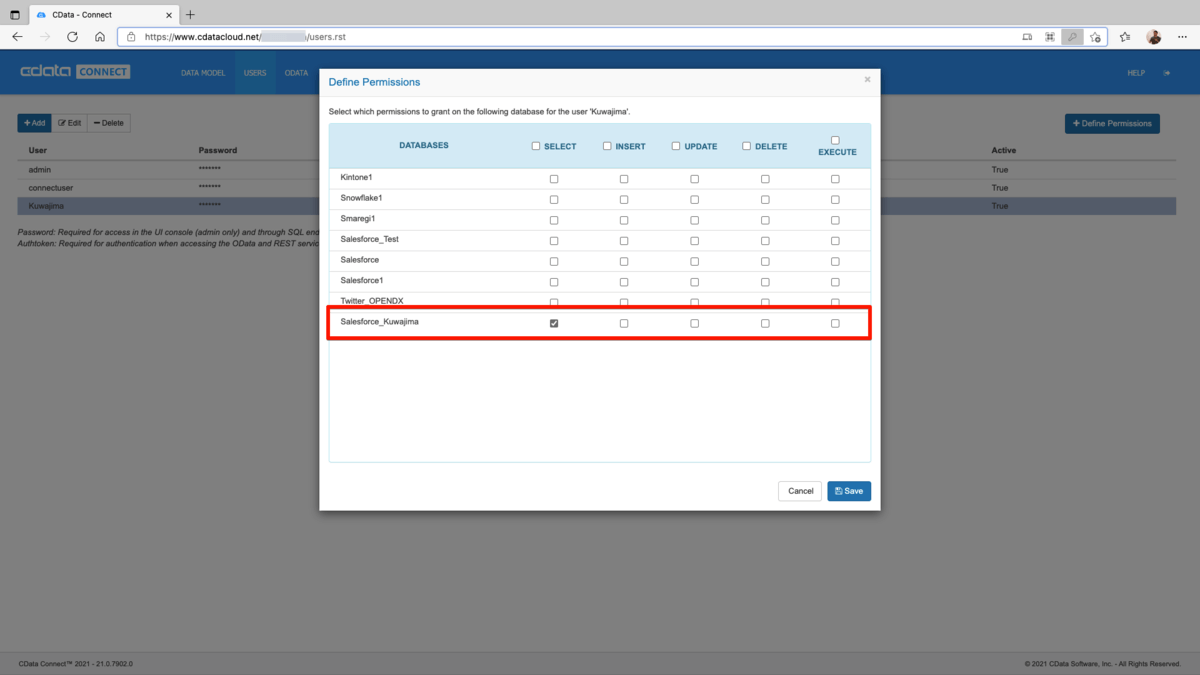
Task: Check the EXECUTE header checkbox
Action: click(835, 140)
